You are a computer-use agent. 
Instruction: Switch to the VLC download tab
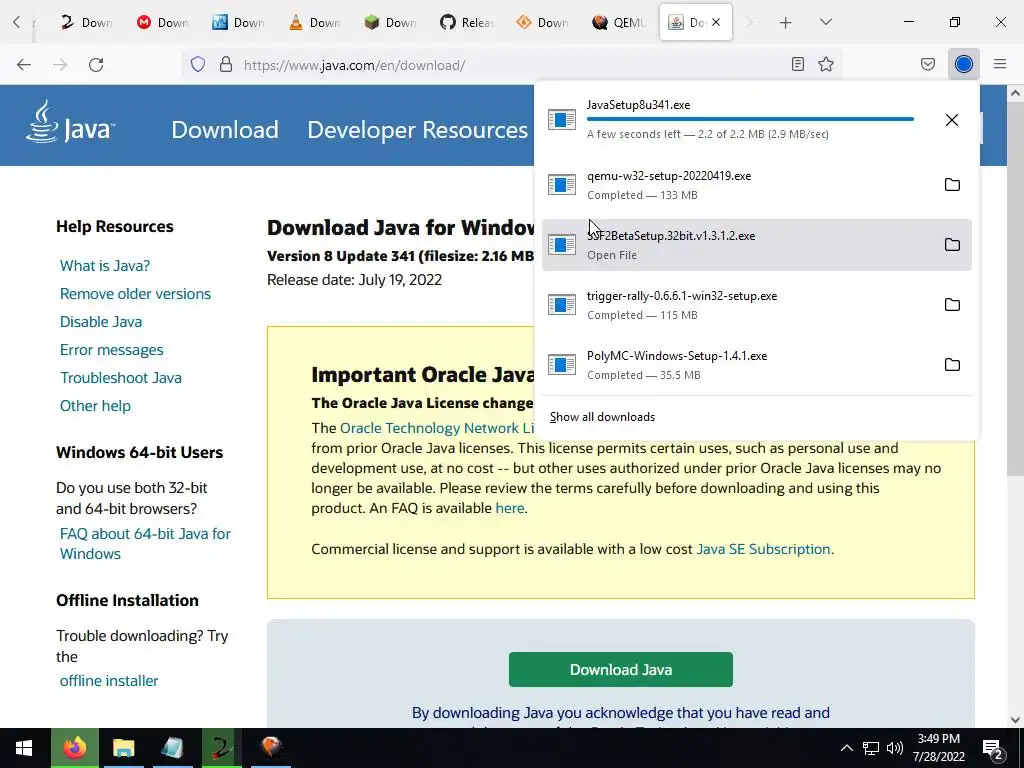(315, 23)
